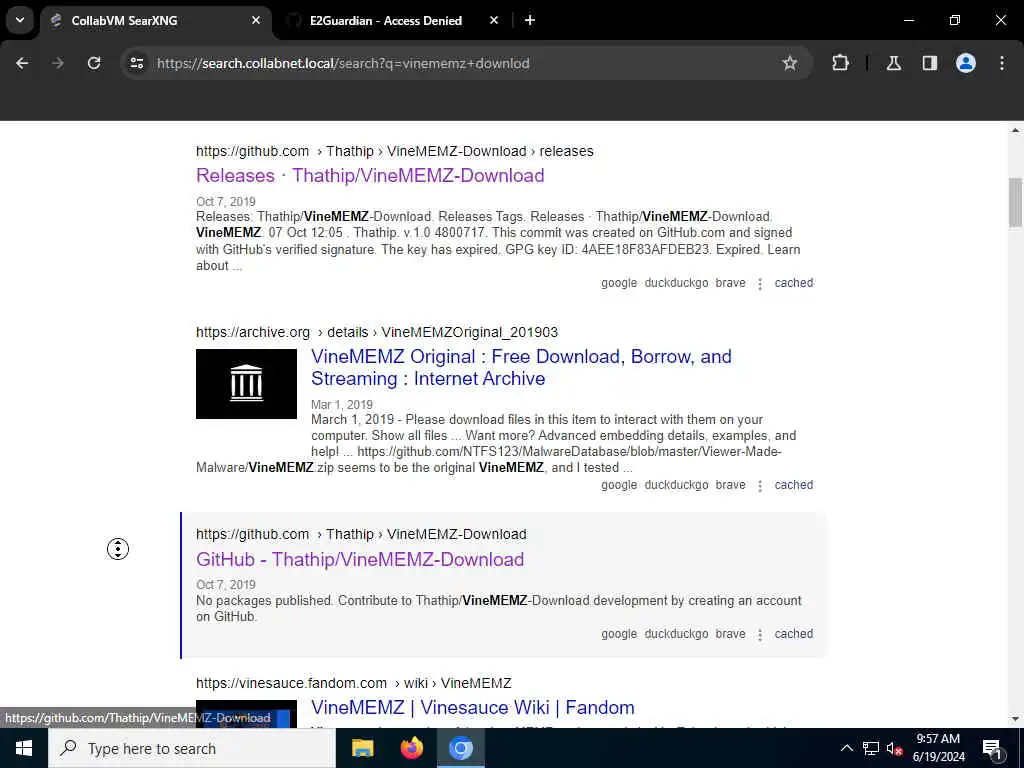This screenshot has width=1024, height=768.
Task: Click the github.com releases breadcrumb URL
Action: 394,151
